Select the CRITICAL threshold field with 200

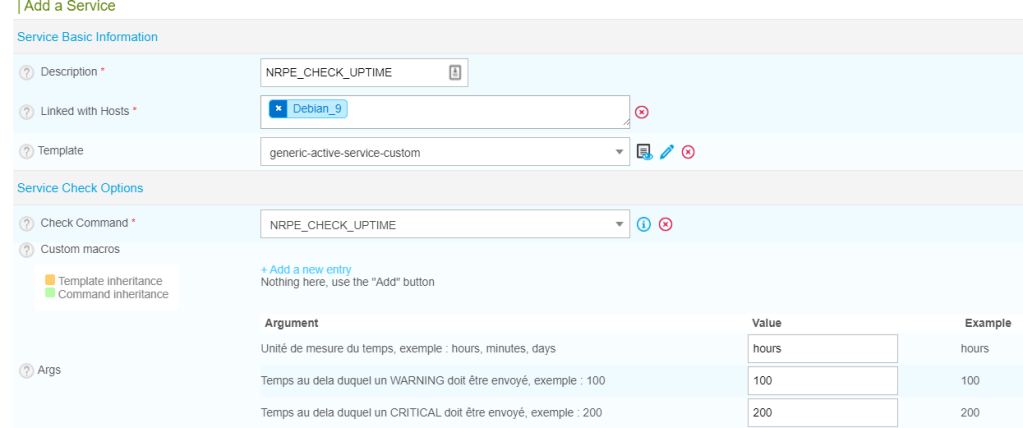(x=822, y=413)
